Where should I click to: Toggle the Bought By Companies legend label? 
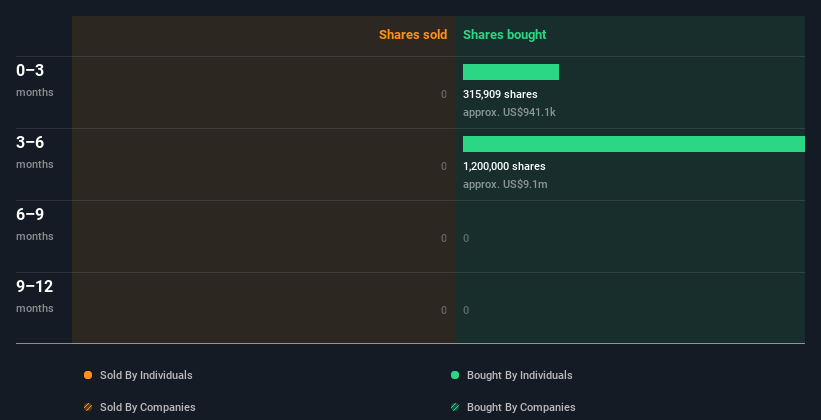tap(521, 407)
